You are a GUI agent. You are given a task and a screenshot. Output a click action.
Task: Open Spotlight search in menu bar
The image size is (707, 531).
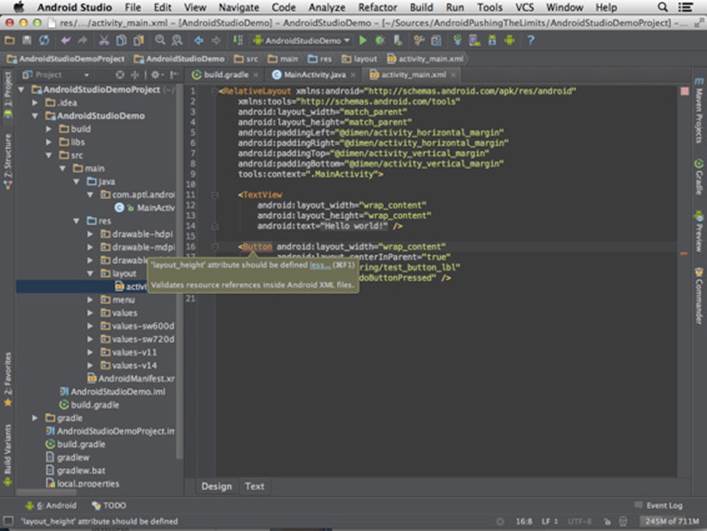click(662, 7)
